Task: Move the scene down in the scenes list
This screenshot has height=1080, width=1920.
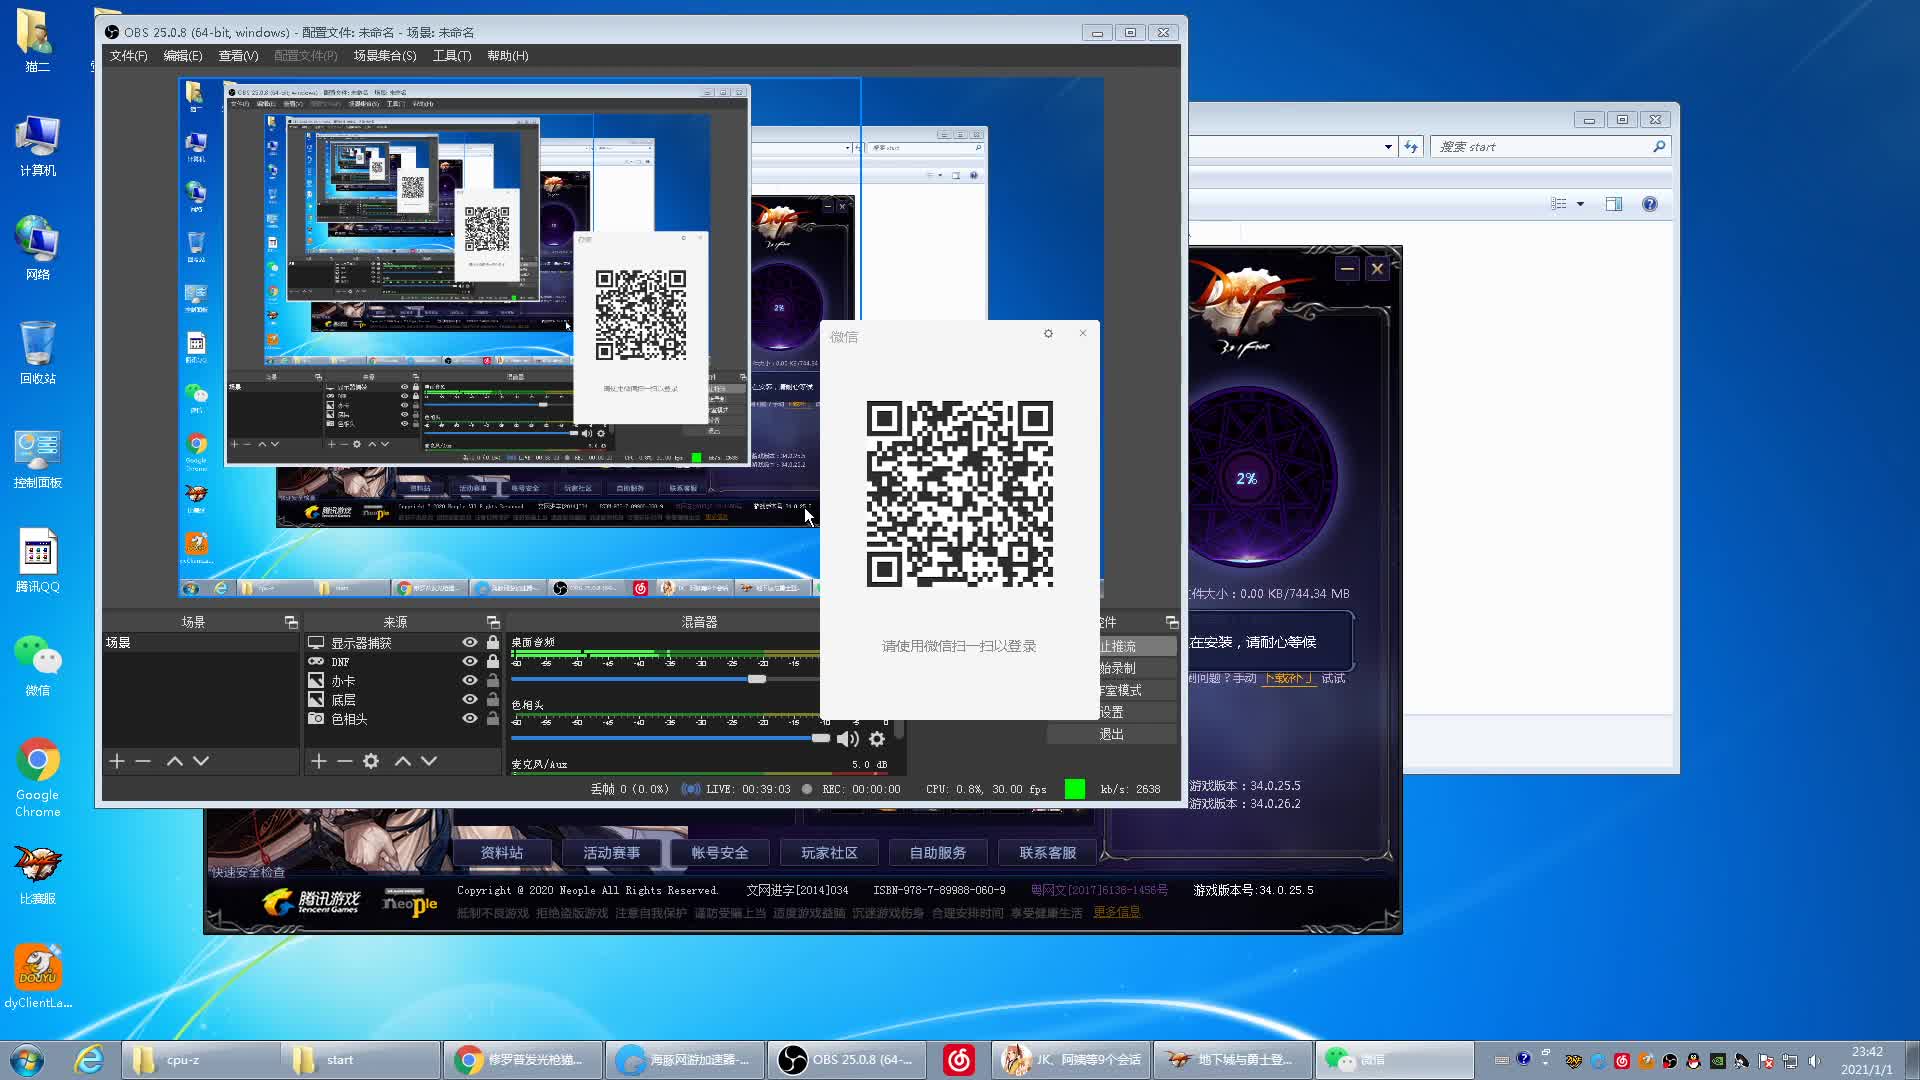Action: pyautogui.click(x=201, y=761)
